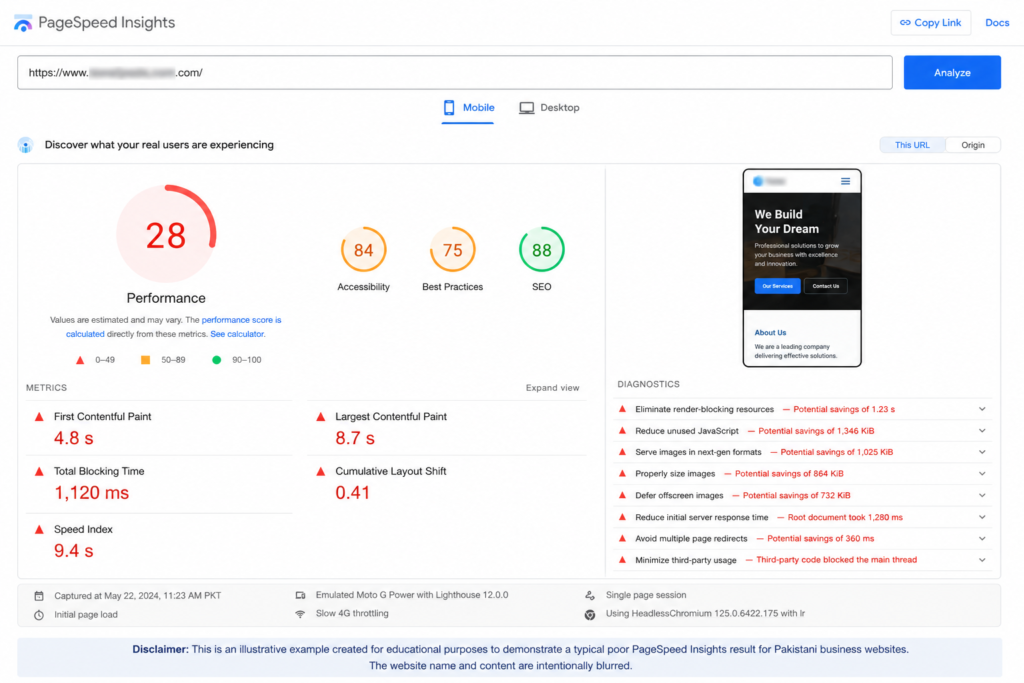This screenshot has height=683, width=1024.
Task: Switch to the Mobile tab
Action: (x=468, y=108)
